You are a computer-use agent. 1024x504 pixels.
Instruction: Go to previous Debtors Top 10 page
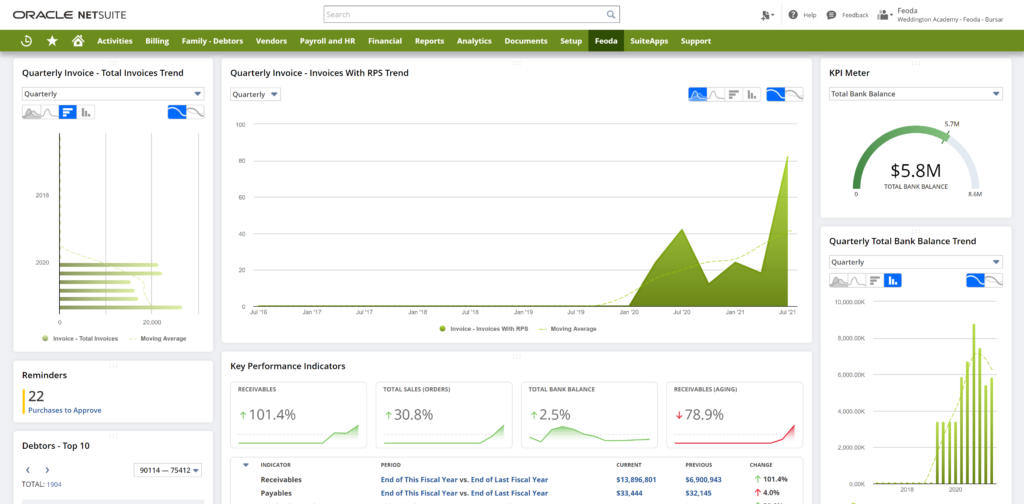click(x=27, y=470)
